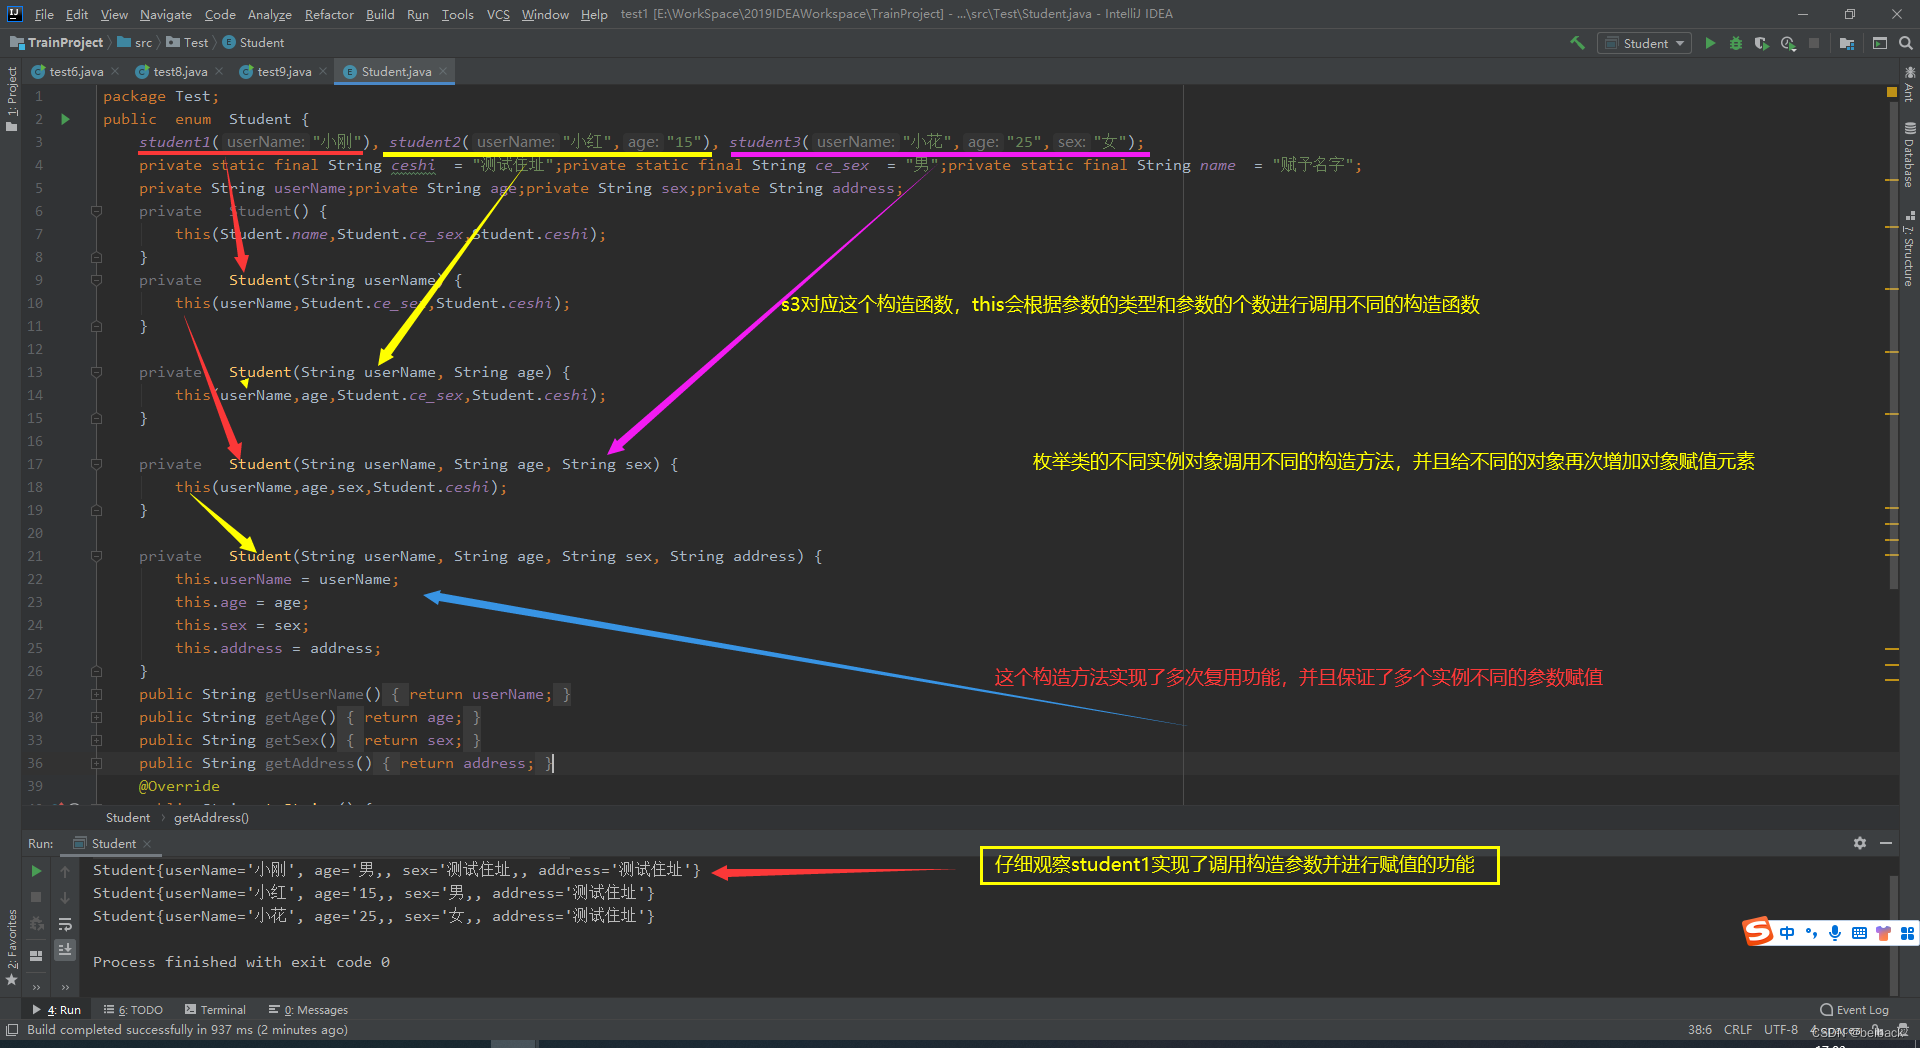This screenshot has height=1048, width=1920.
Task: Collapse the constructor fold at line 9
Action: 97,280
